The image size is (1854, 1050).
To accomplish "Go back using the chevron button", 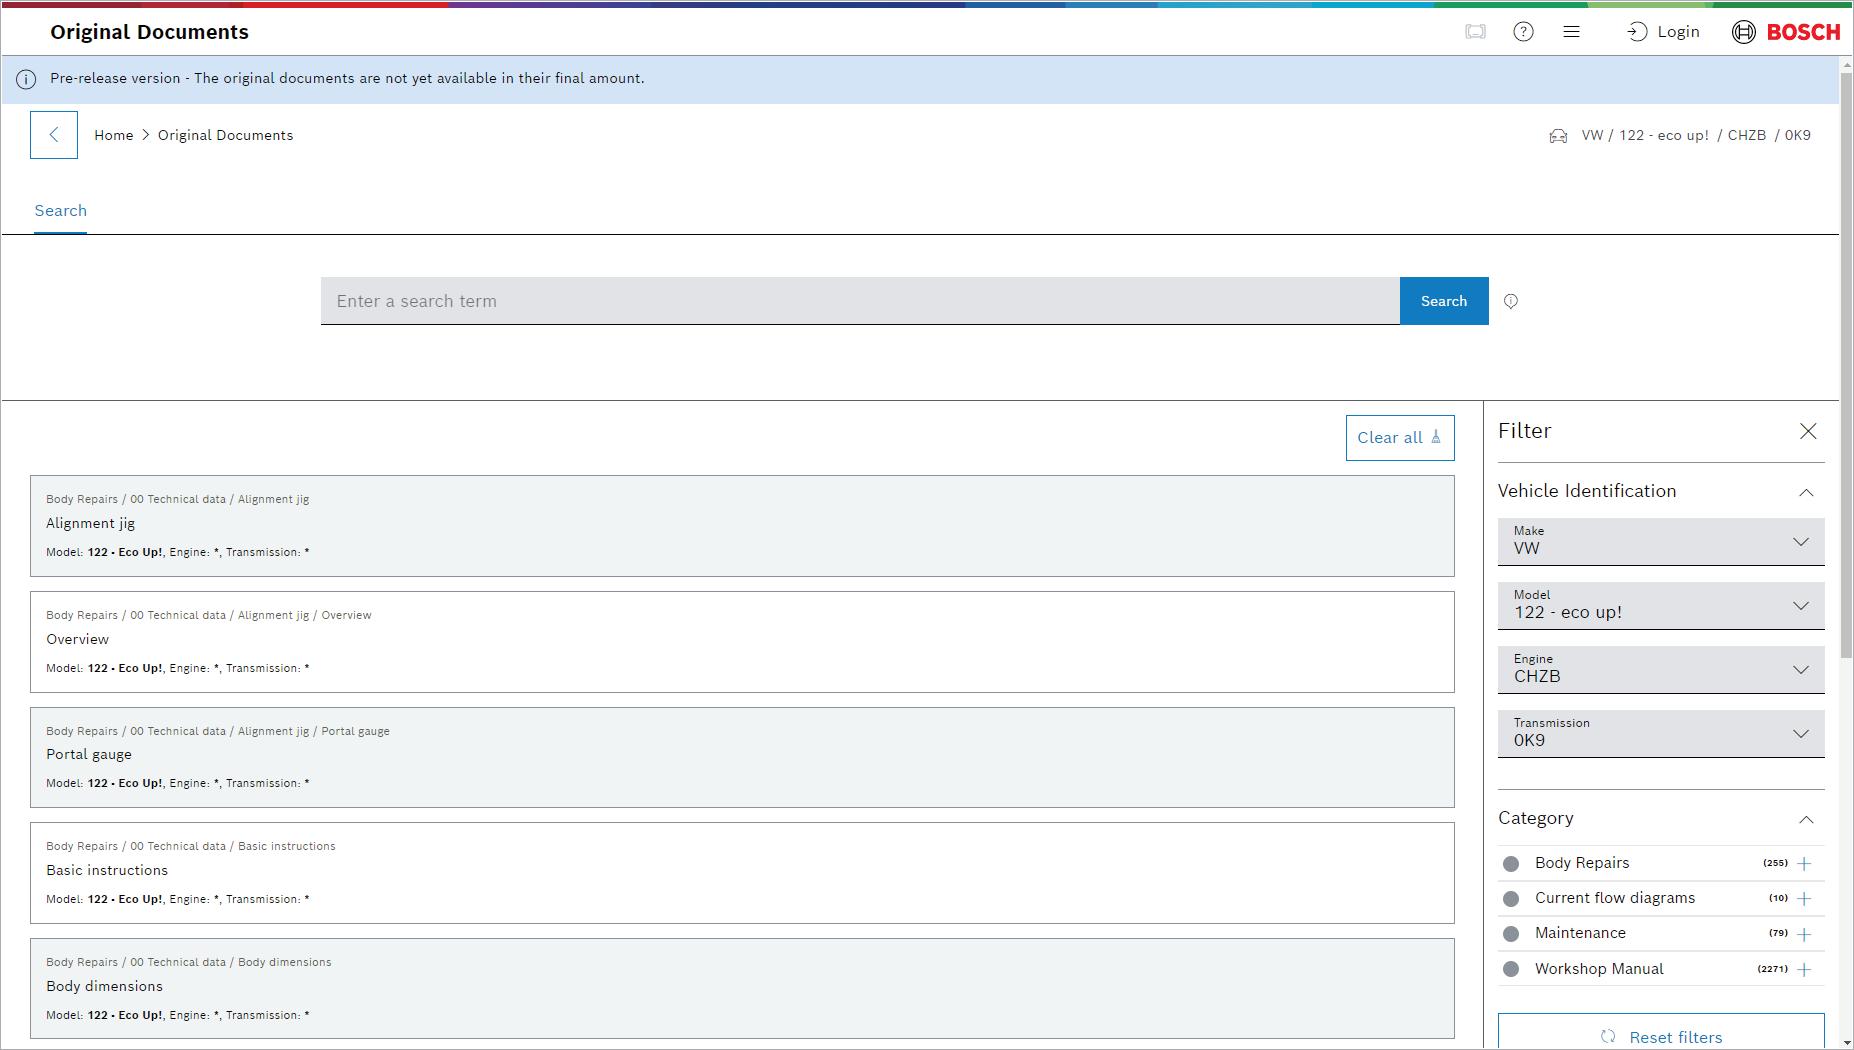I will click(54, 135).
